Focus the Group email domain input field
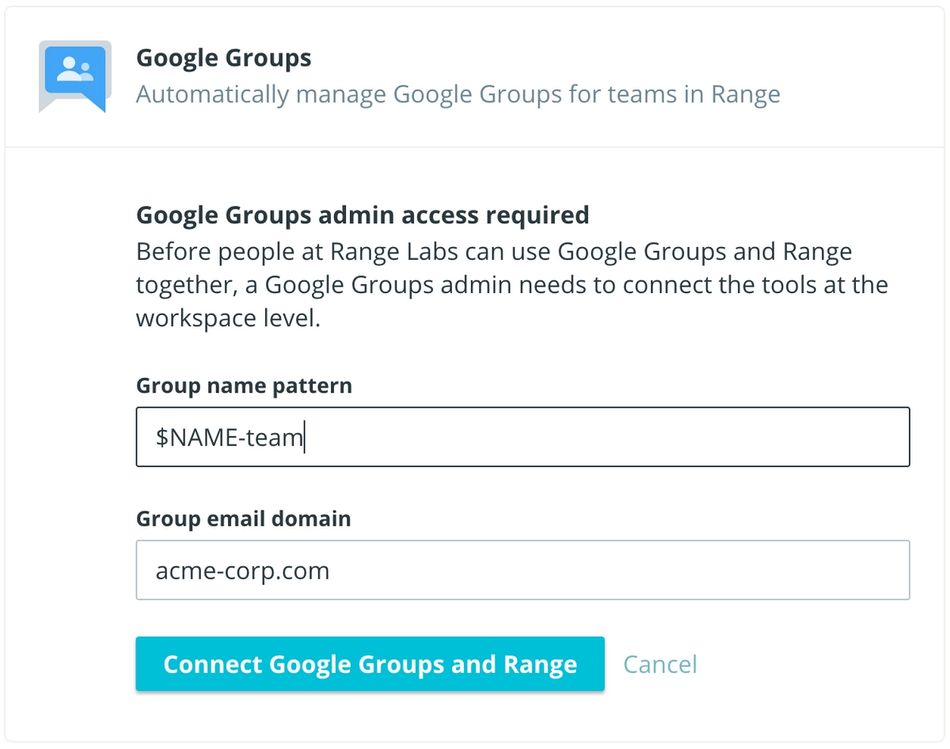This screenshot has height=749, width=950. [x=522, y=570]
